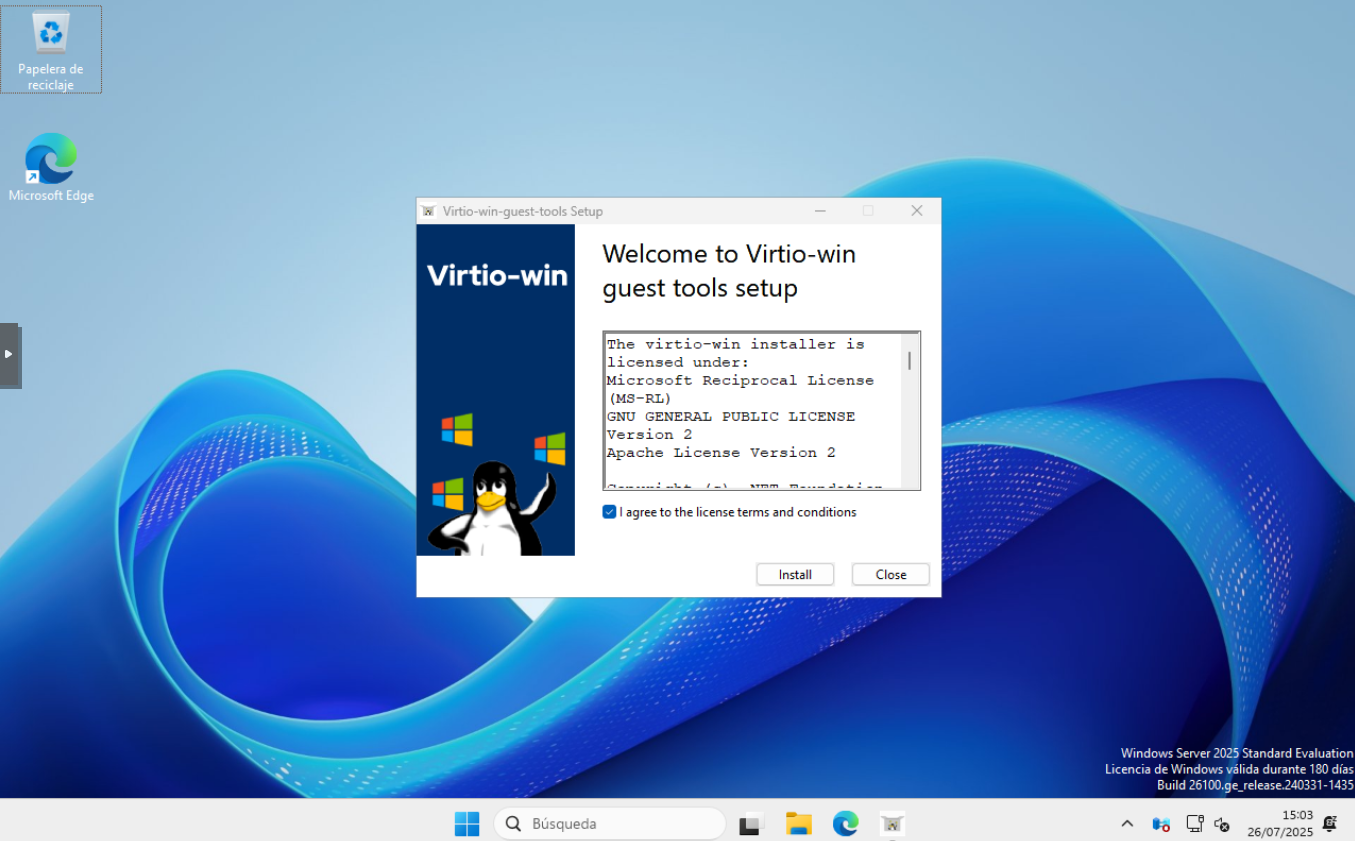This screenshot has height=841, width=1355.
Task: Select the Virtio-win installer taskbar icon
Action: pos(892,824)
